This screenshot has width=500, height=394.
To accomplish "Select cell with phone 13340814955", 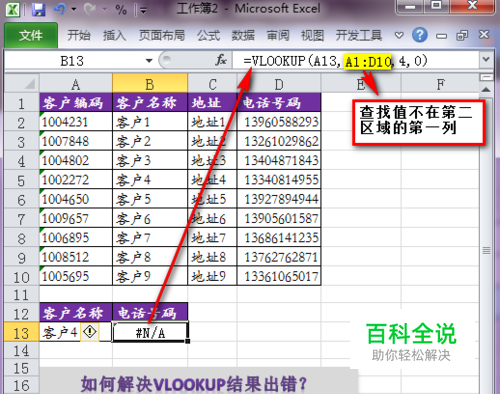I will 279,180.
